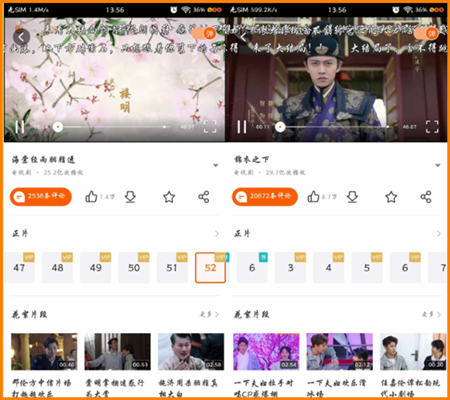The height and width of the screenshot is (400, 450).
Task: Enter fullscreen on the left screen video
Action: pos(210,127)
